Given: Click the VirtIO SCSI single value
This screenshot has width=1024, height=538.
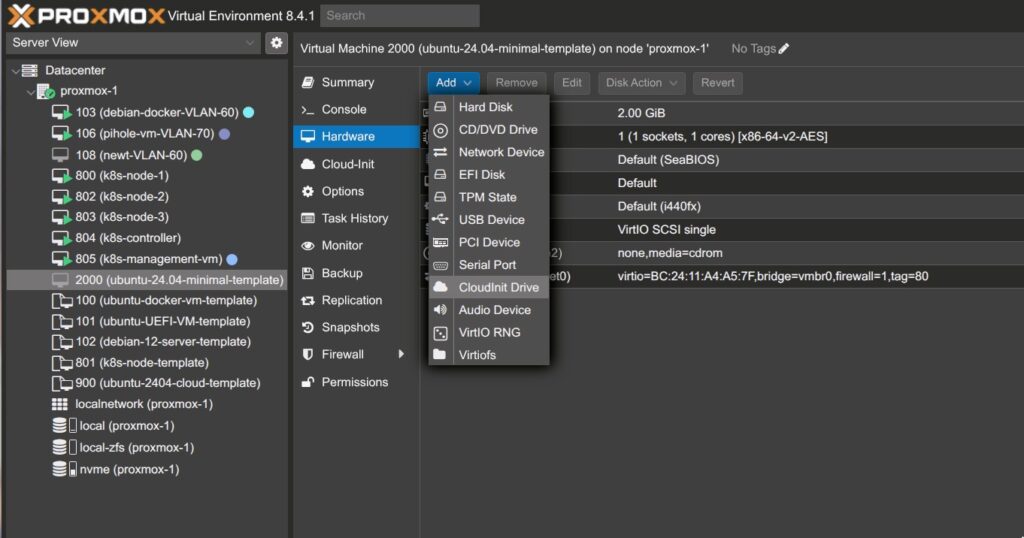Looking at the screenshot, I should point(666,230).
